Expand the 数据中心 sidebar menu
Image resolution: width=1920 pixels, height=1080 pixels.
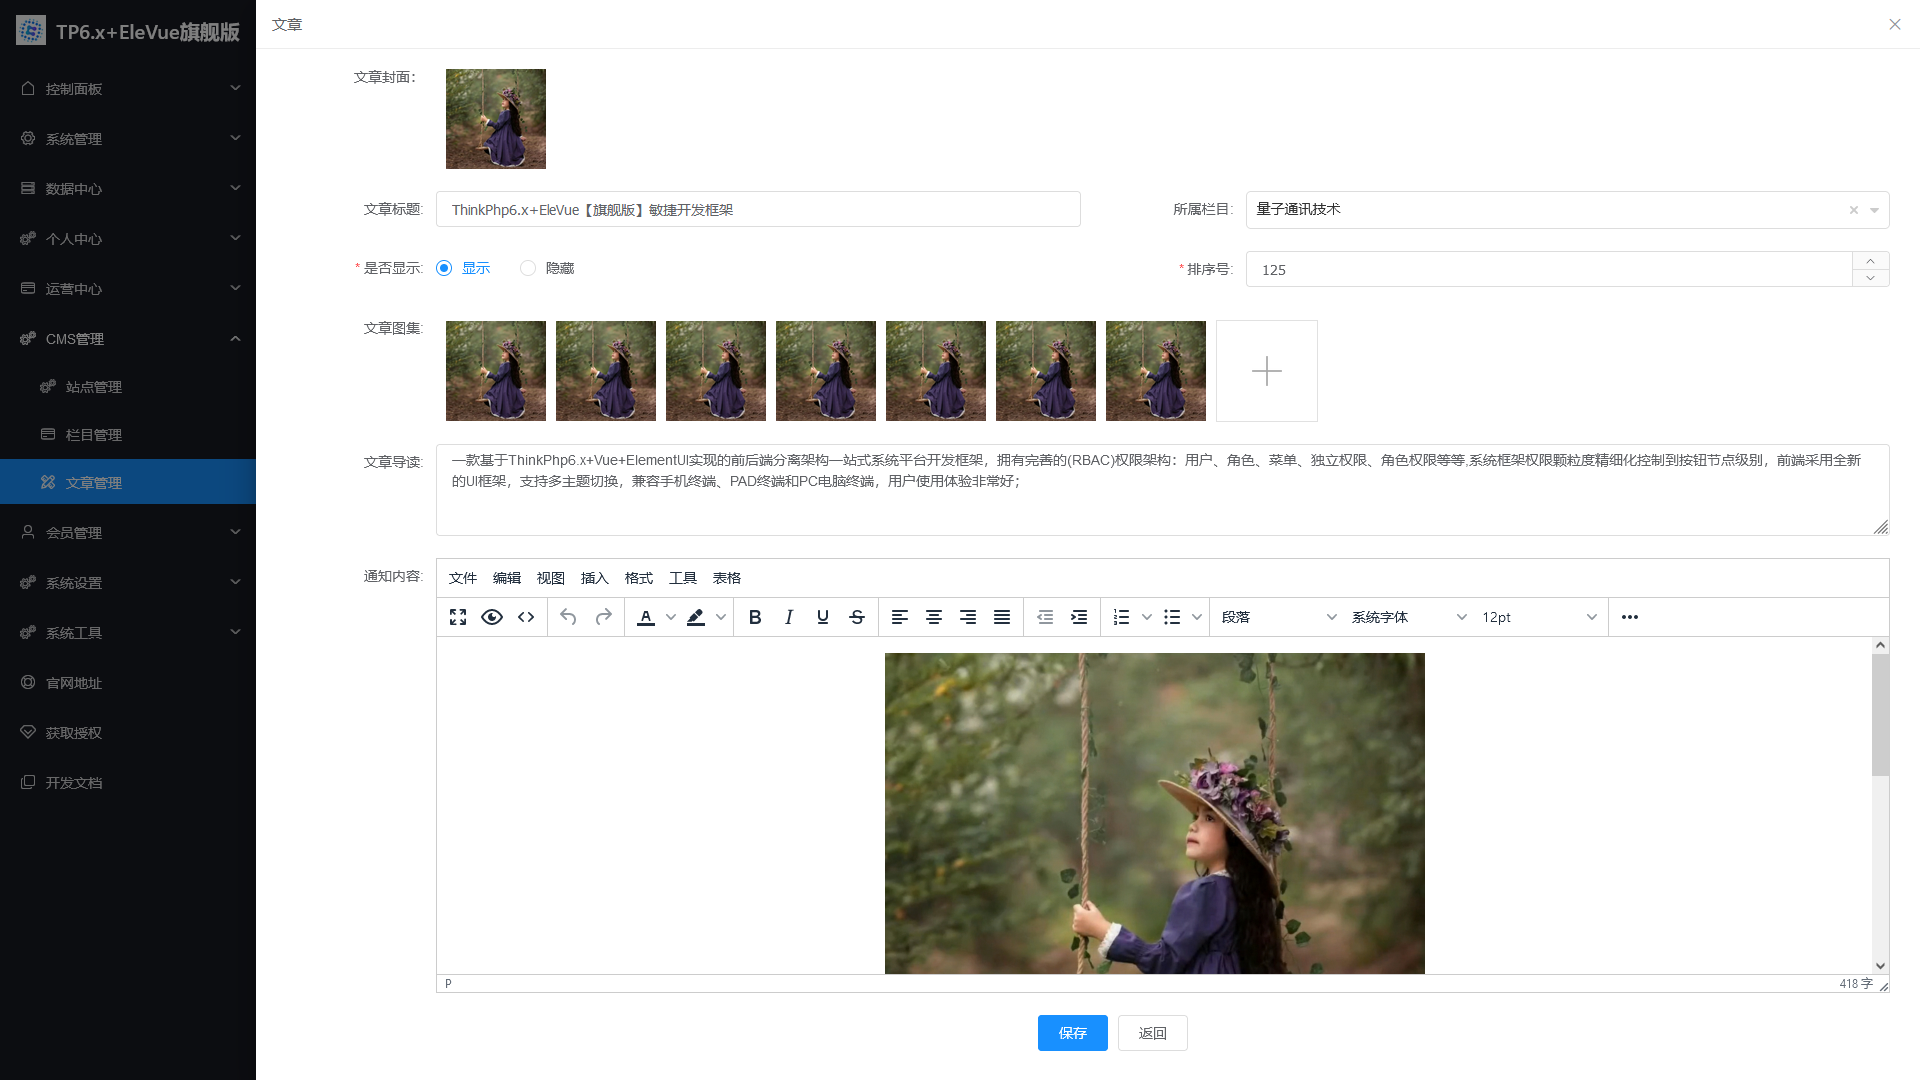[128, 189]
